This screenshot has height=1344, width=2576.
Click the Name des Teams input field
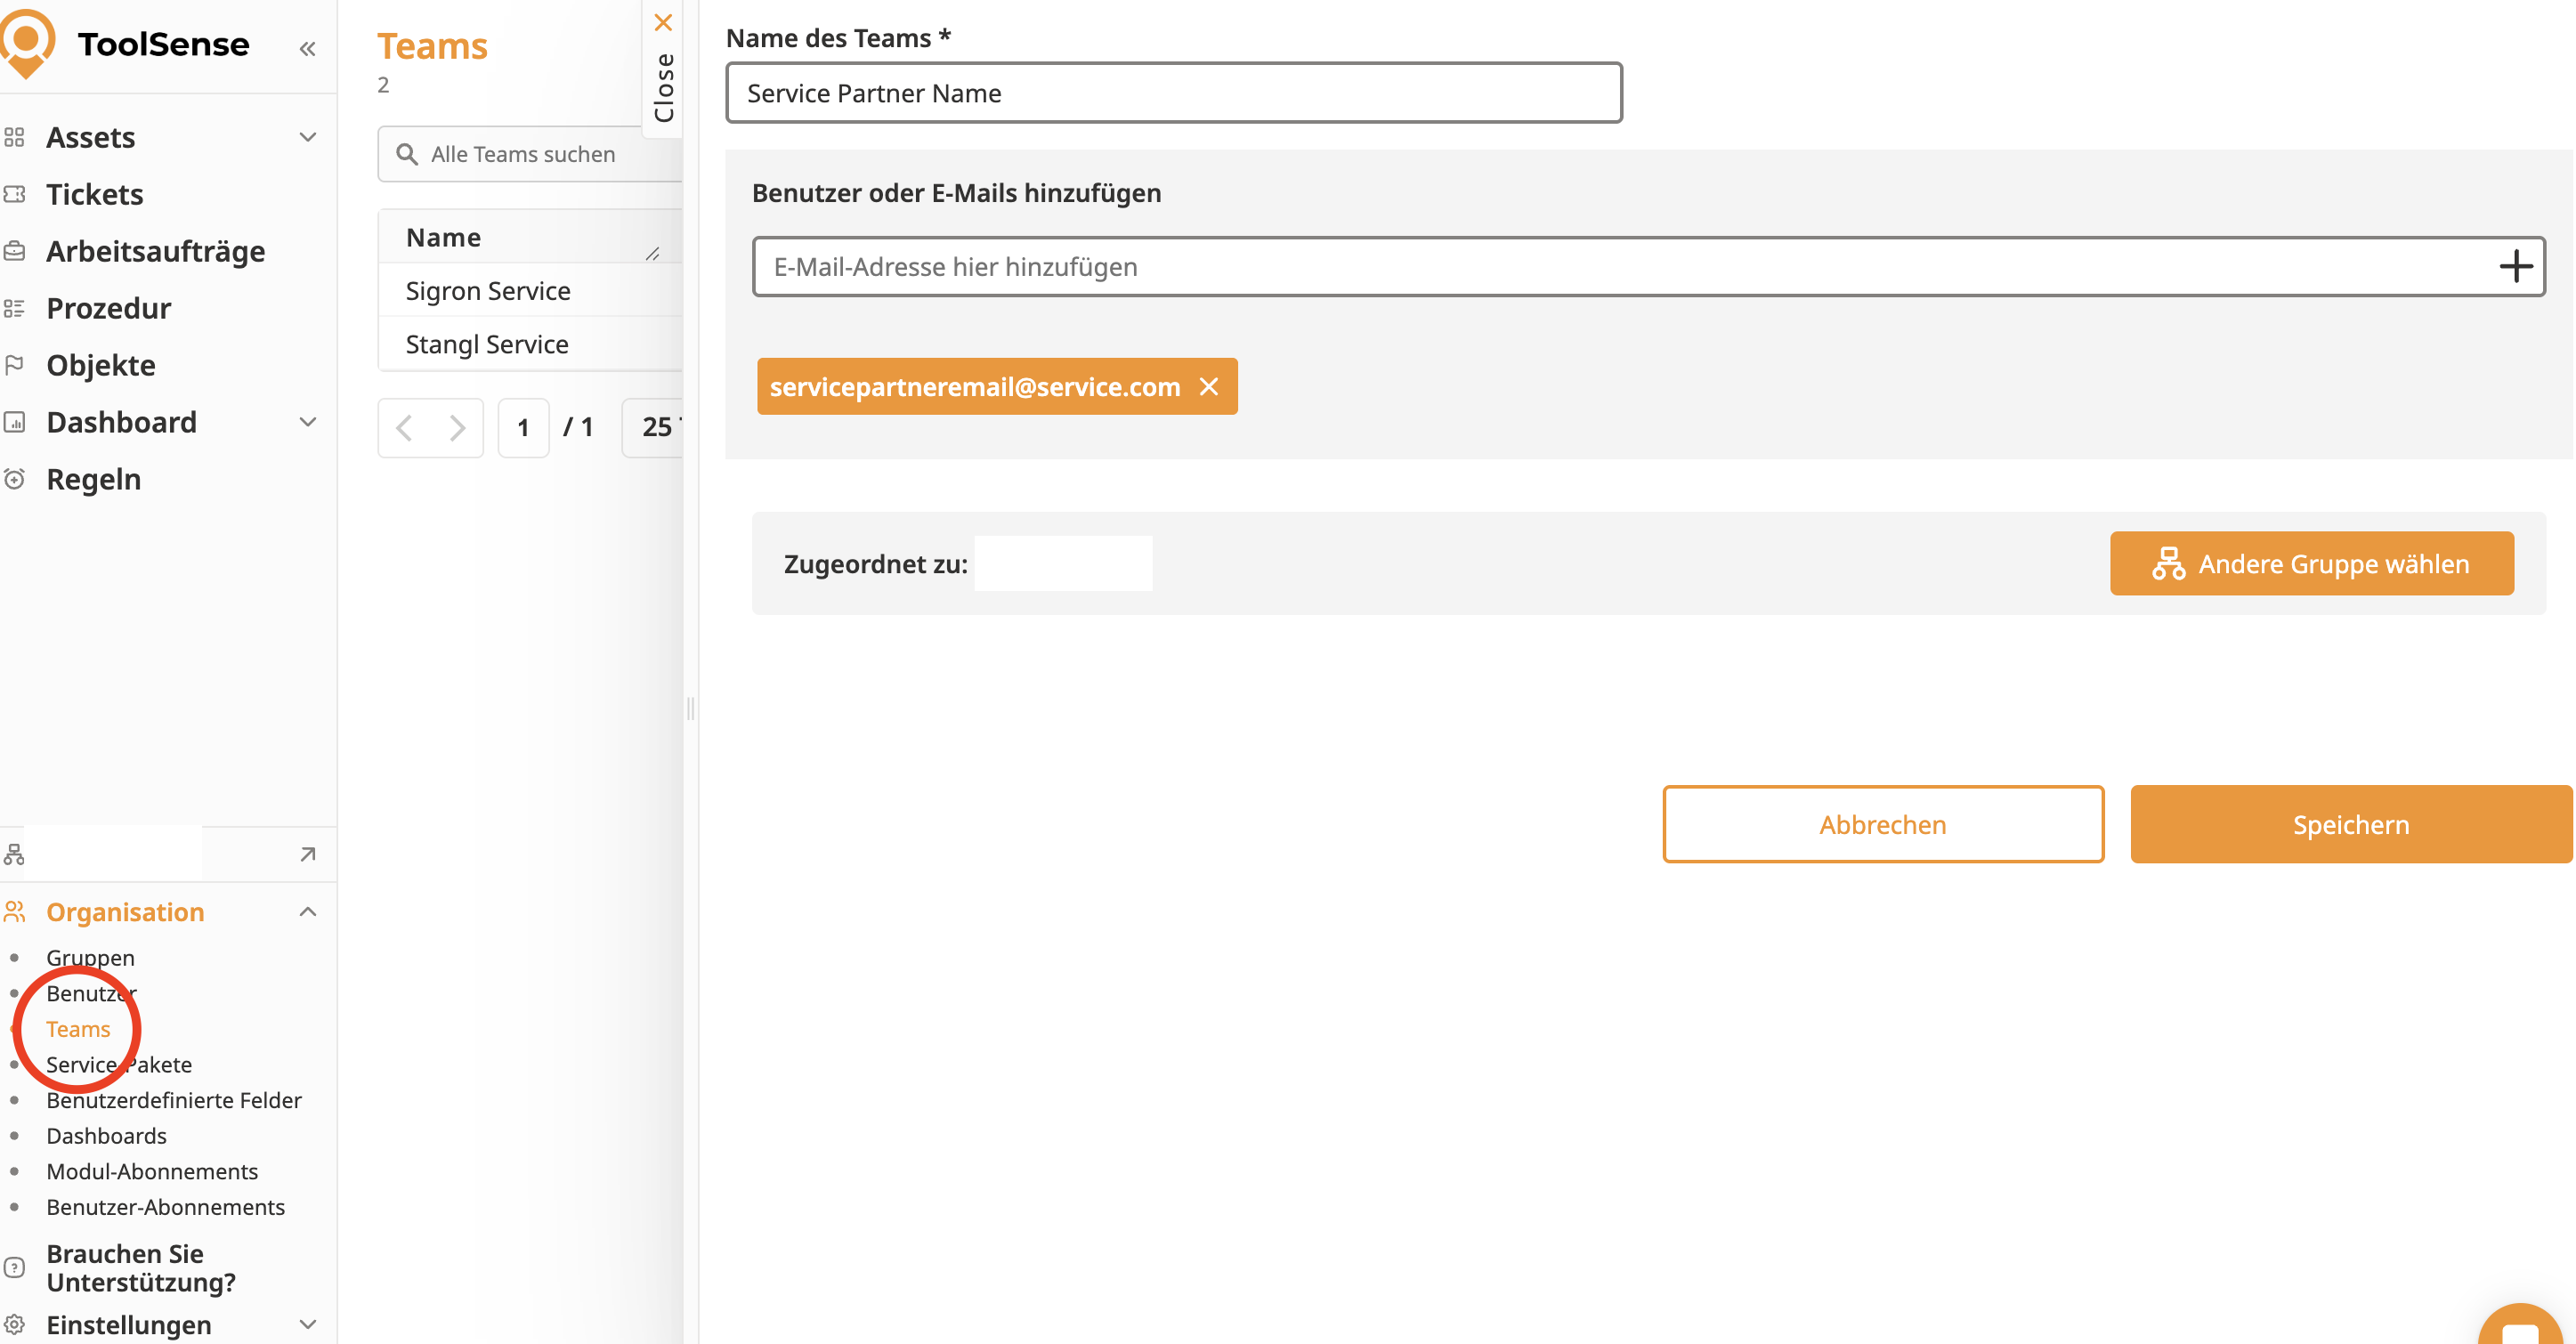[1173, 93]
